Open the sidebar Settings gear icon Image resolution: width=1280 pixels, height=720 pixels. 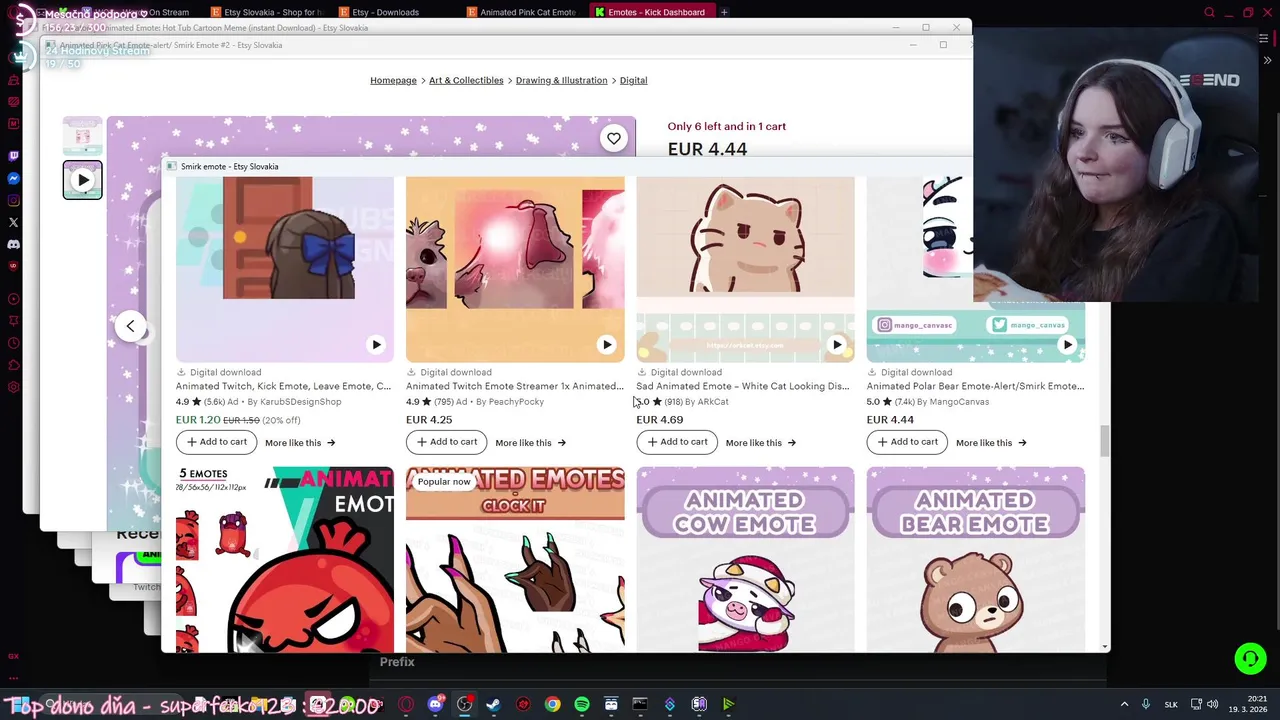[x=13, y=387]
